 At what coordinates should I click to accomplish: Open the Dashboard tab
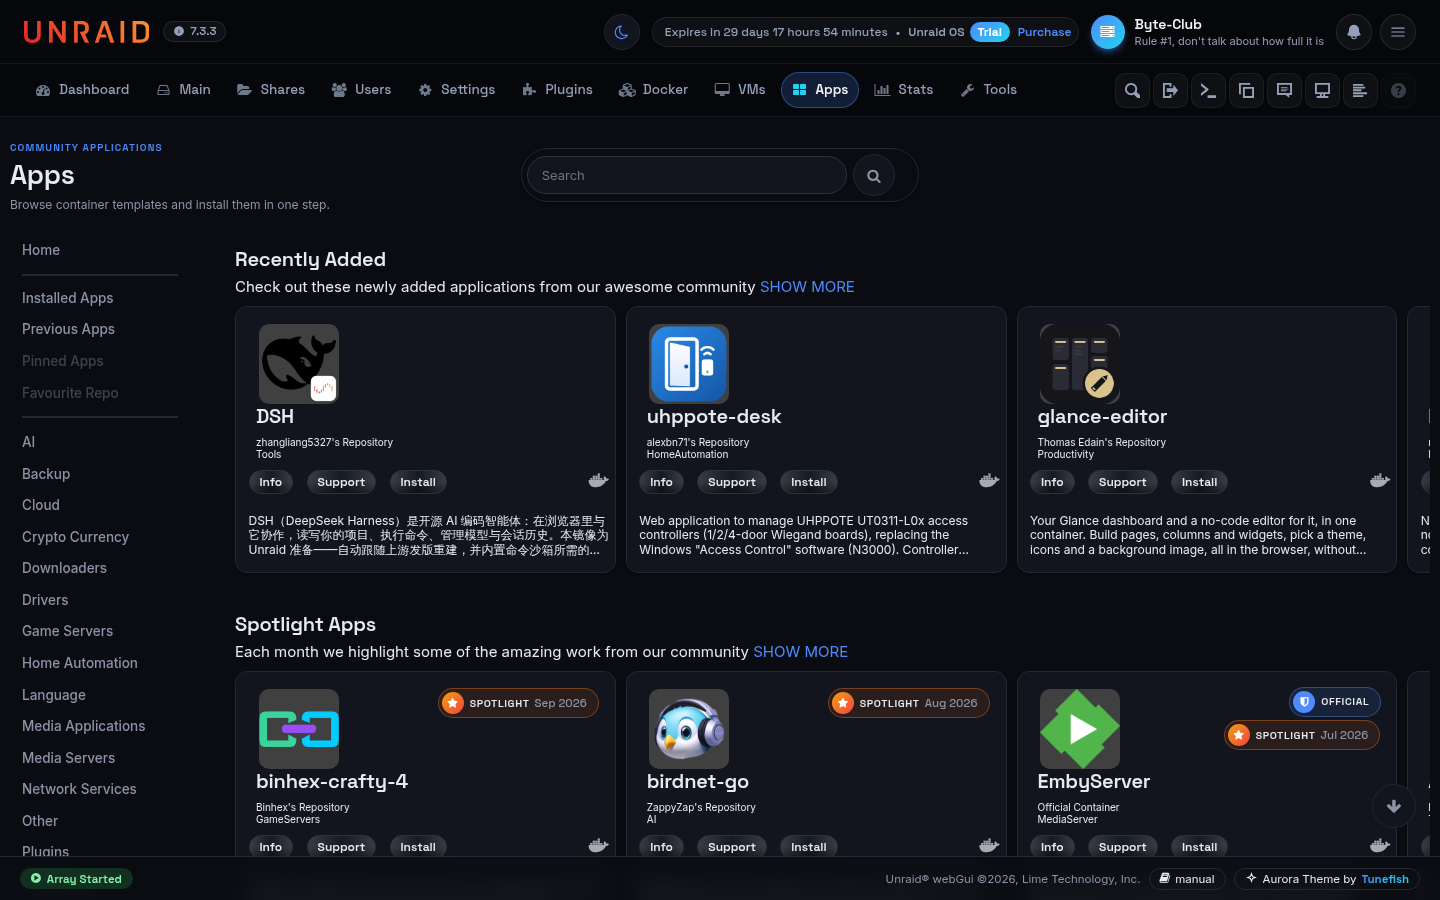[x=83, y=90]
